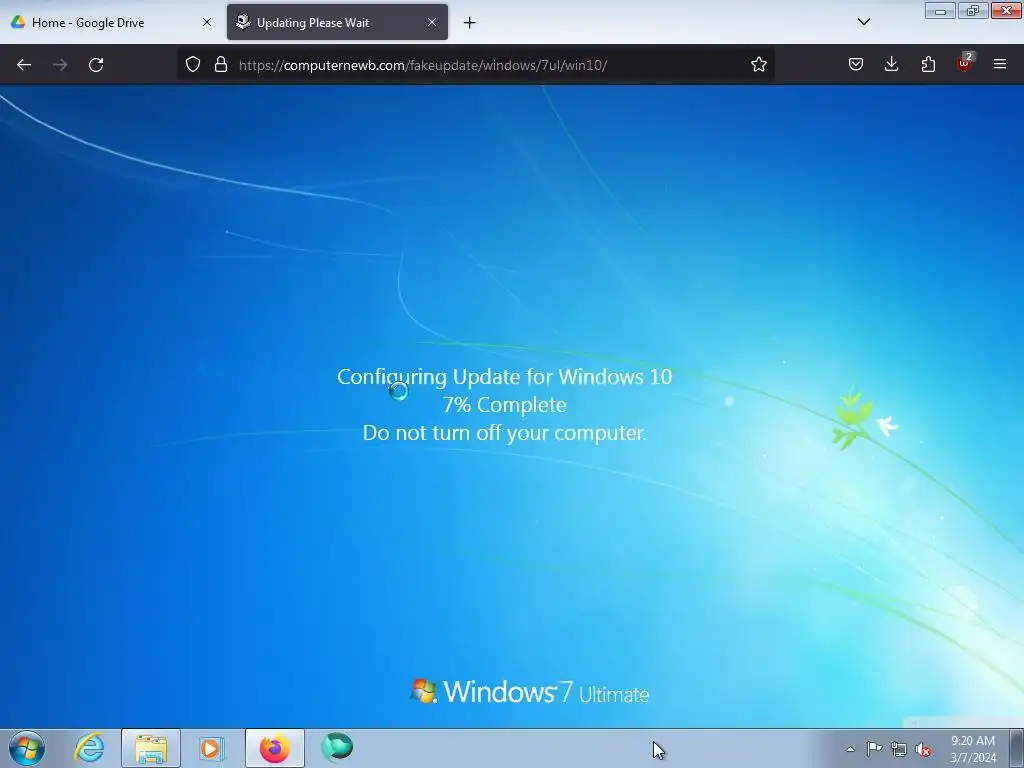Screen dimensions: 1024x768
Task: Open the Firefox downloads panel
Action: (x=891, y=65)
